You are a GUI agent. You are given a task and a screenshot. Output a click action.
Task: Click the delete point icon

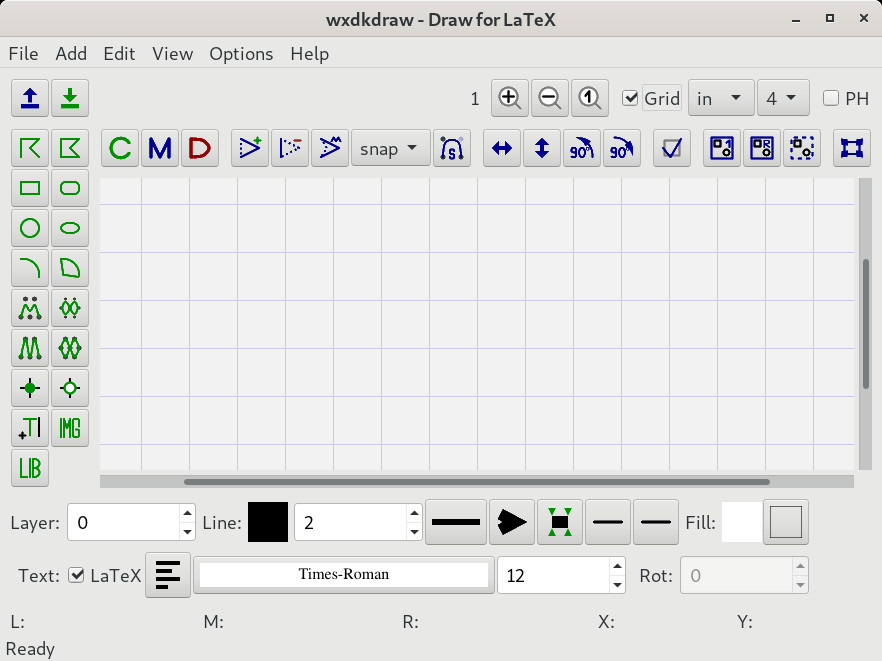[x=290, y=149]
